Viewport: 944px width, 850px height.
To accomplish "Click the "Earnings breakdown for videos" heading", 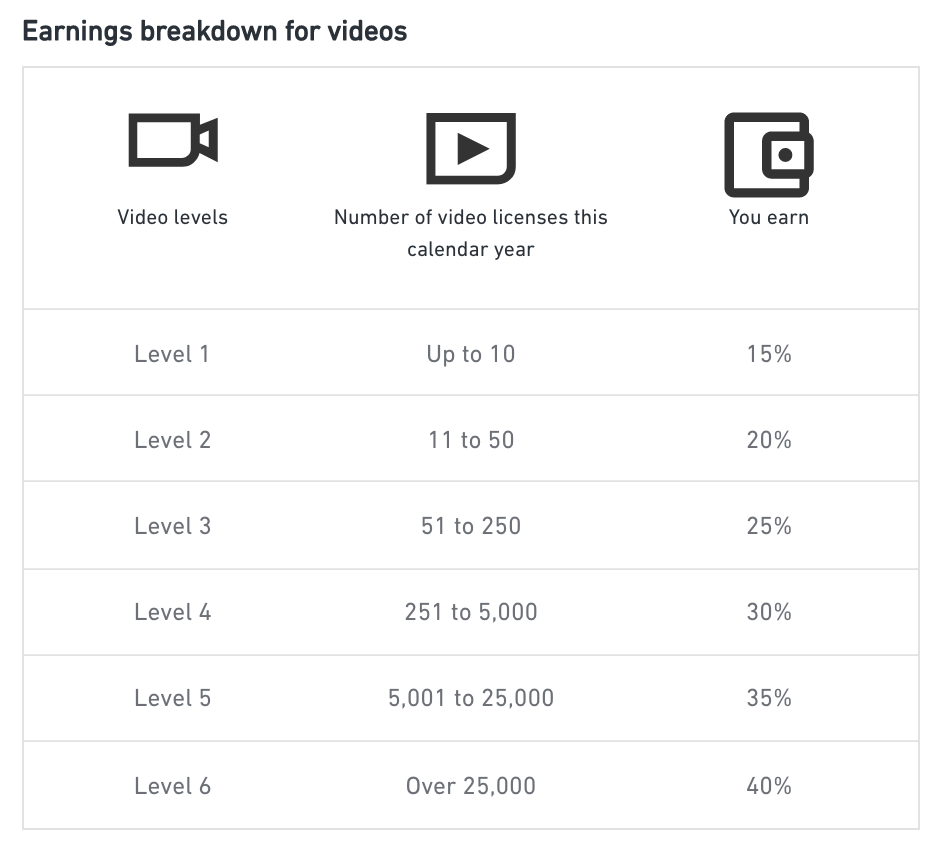I will [x=215, y=32].
